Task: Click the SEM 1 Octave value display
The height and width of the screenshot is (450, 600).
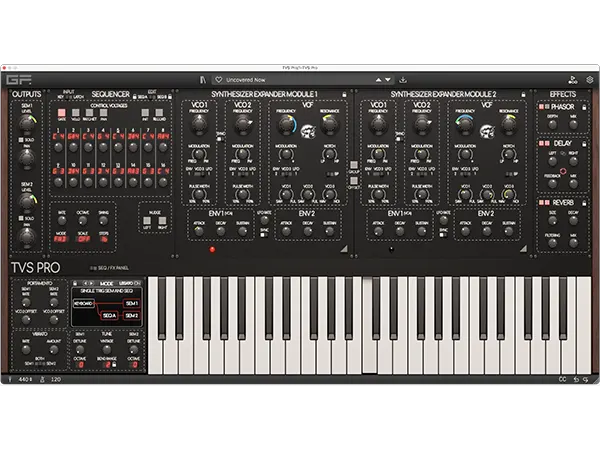Action: (80, 365)
